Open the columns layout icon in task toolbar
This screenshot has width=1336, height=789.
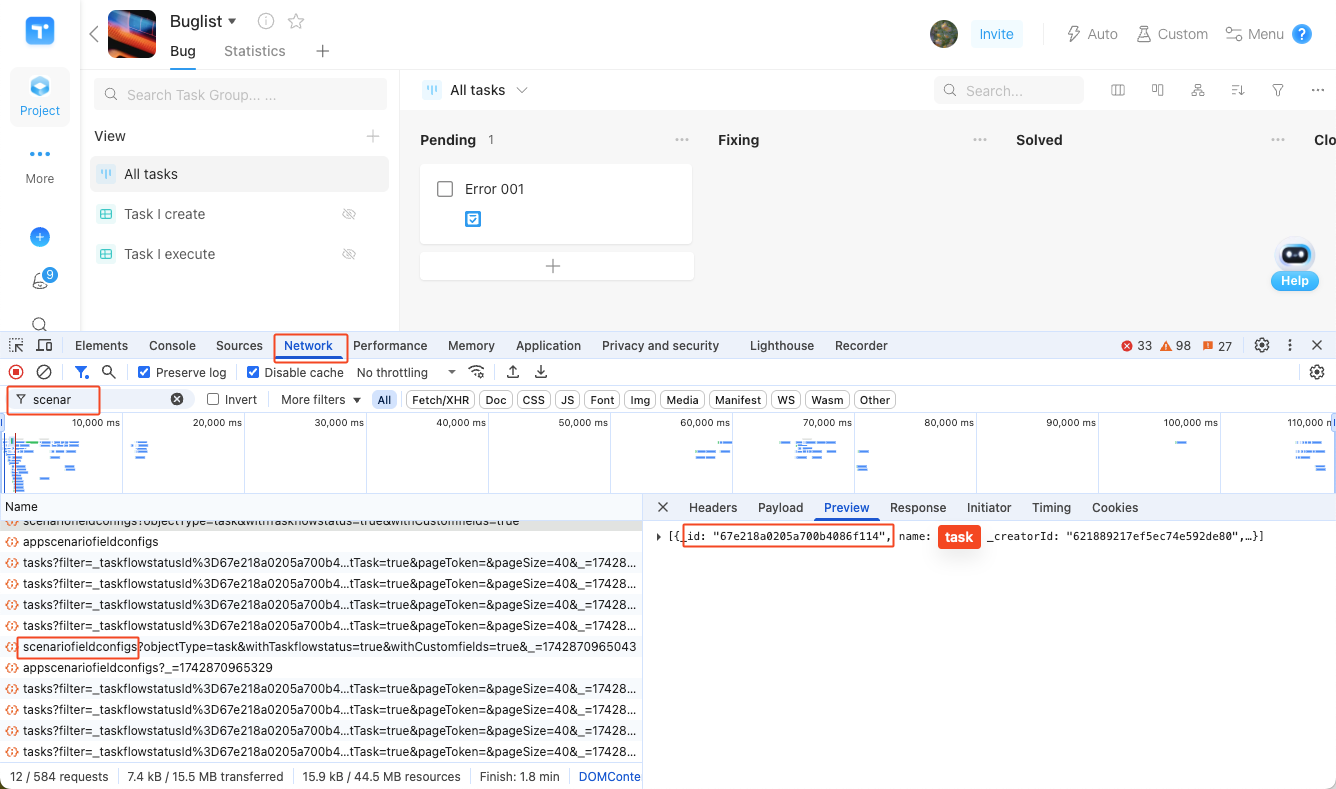click(1118, 90)
